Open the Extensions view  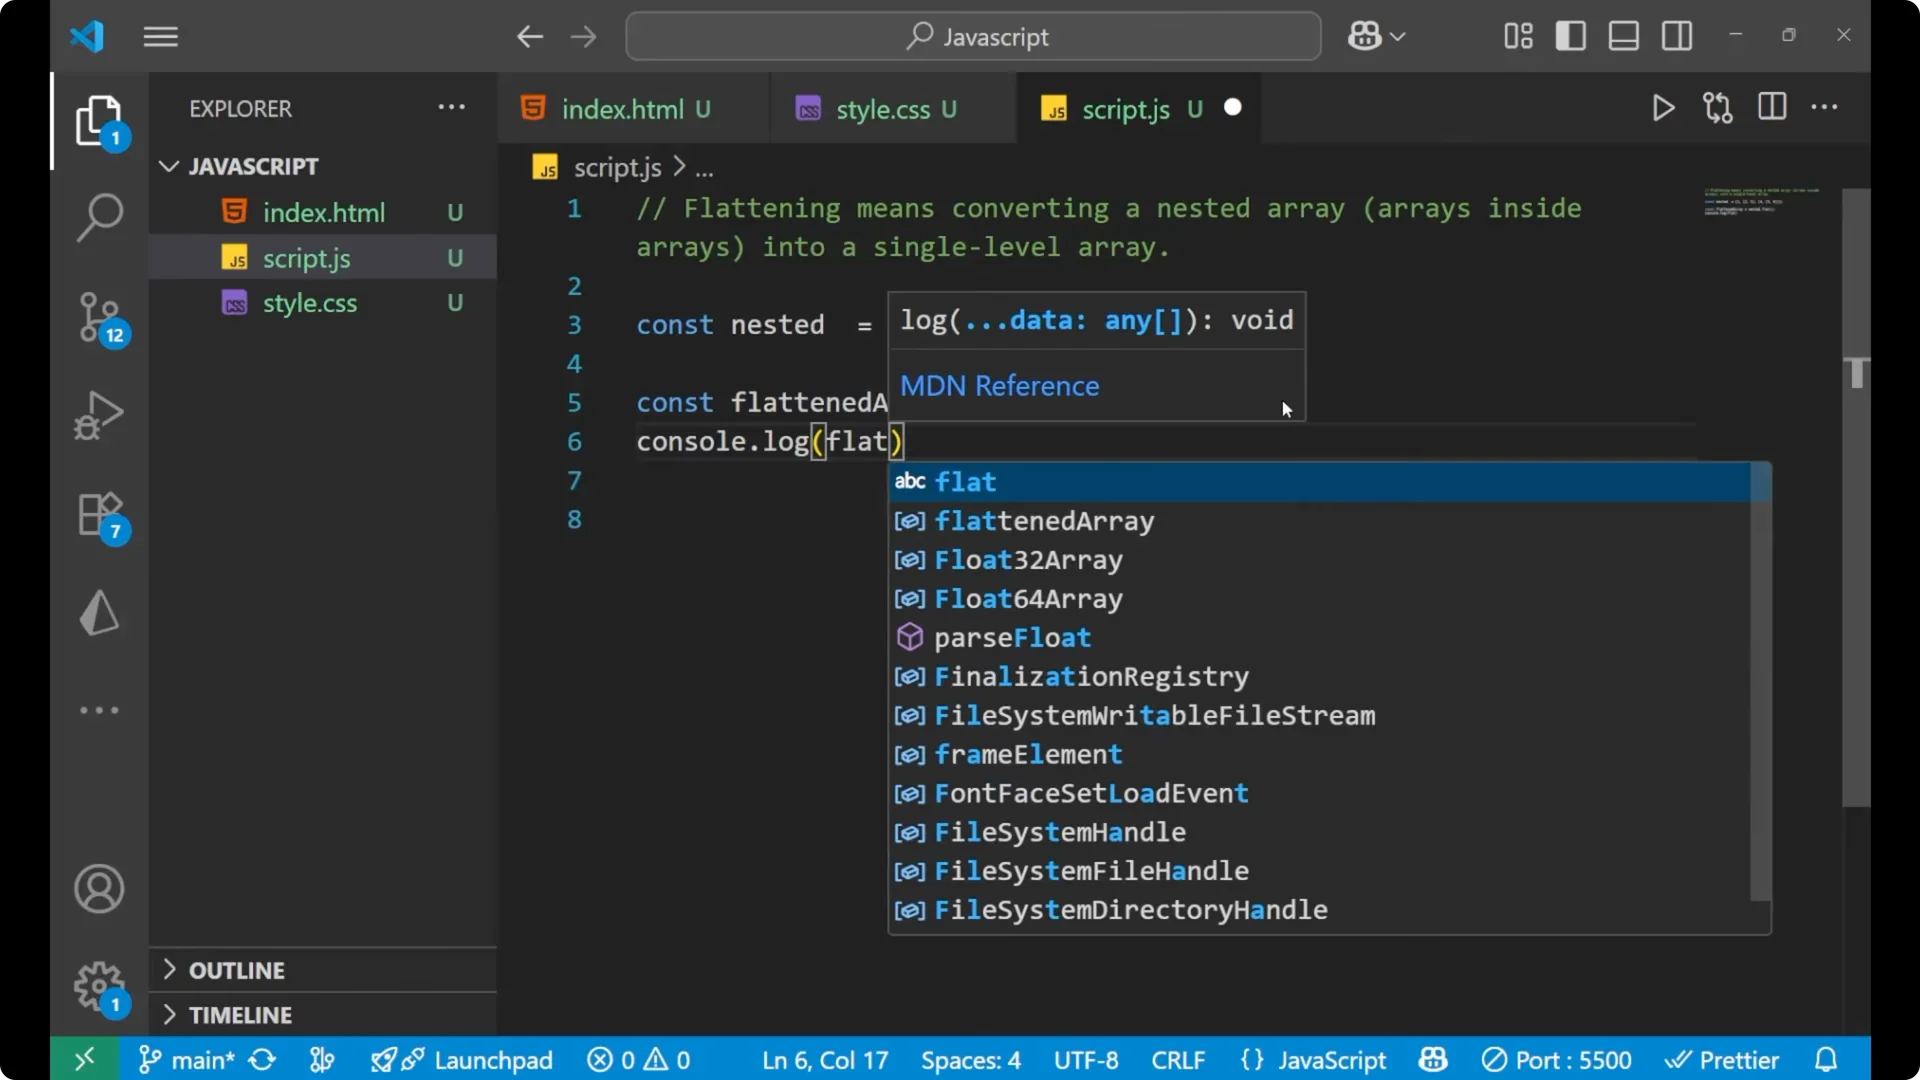pos(97,514)
